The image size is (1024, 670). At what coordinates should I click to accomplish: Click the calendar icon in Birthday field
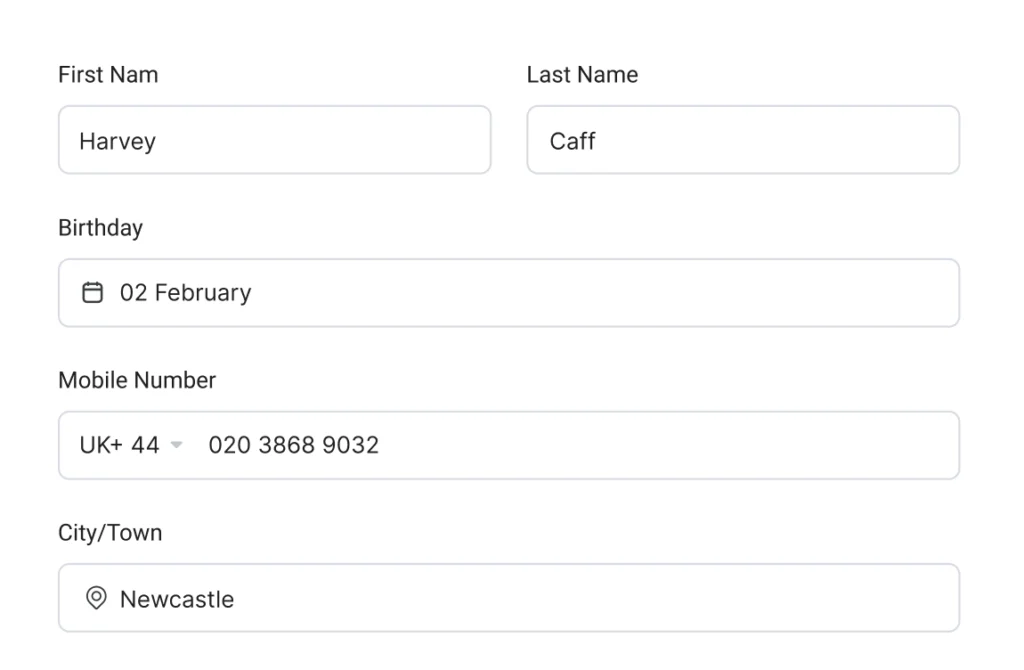pos(92,293)
